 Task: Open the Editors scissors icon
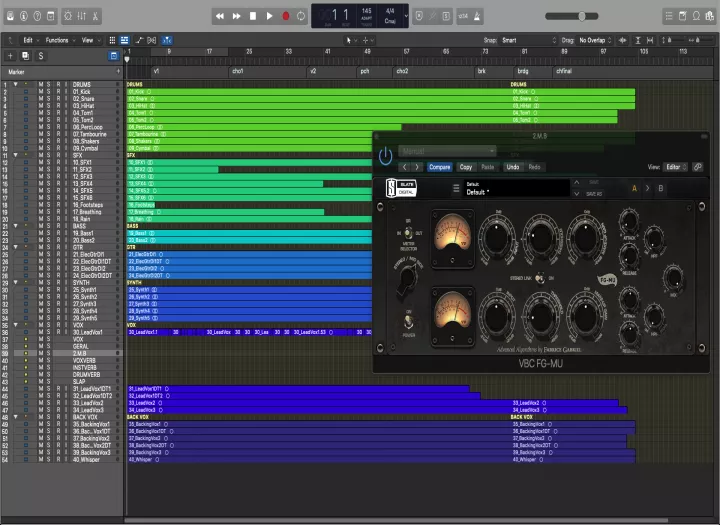click(95, 16)
